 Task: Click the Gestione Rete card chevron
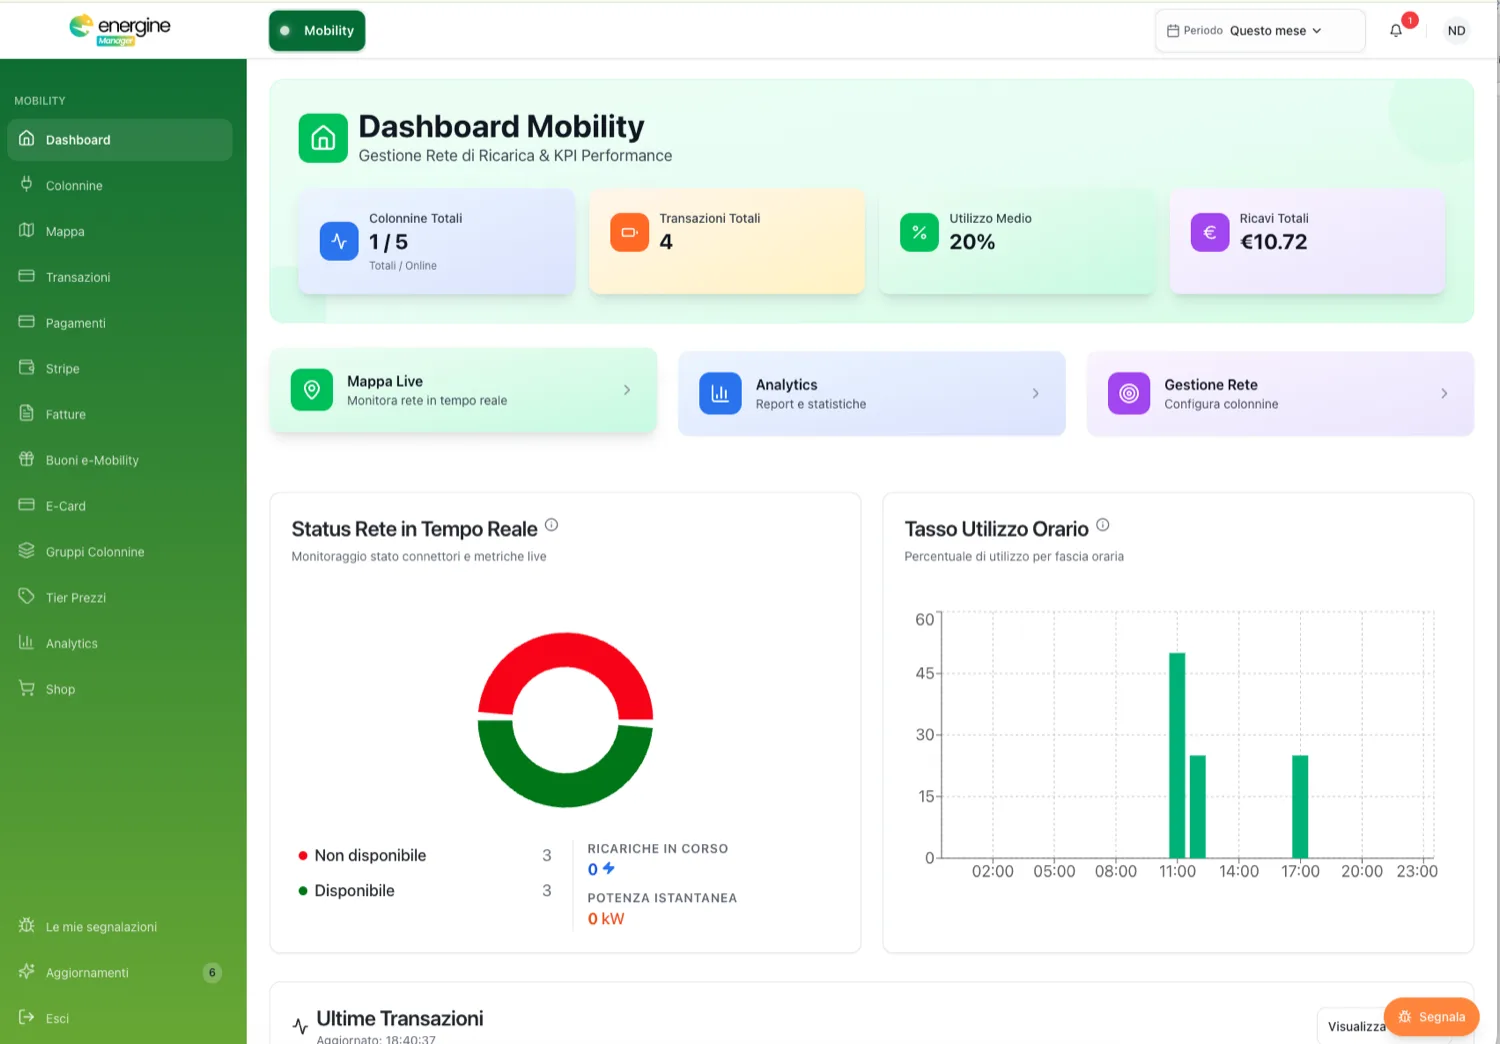click(1444, 393)
